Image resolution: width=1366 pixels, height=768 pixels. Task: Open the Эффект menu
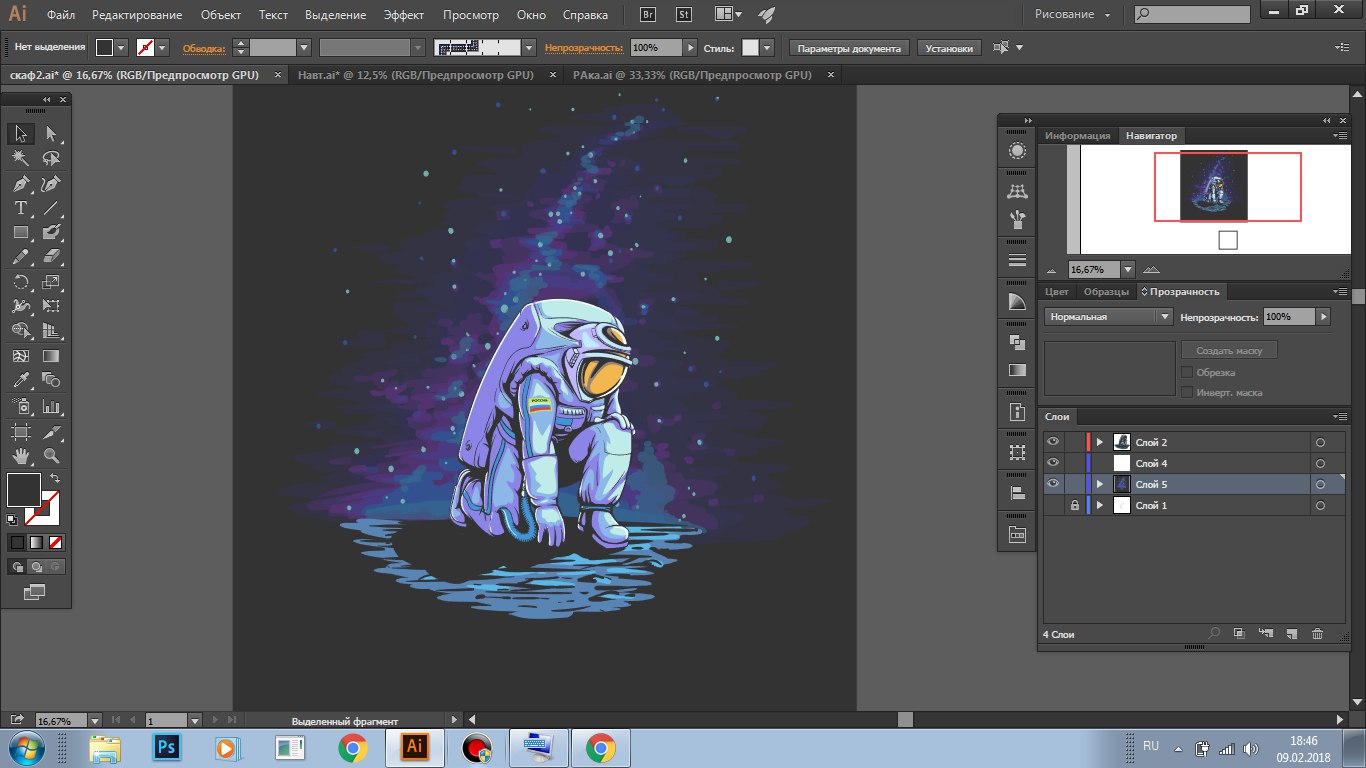point(404,15)
